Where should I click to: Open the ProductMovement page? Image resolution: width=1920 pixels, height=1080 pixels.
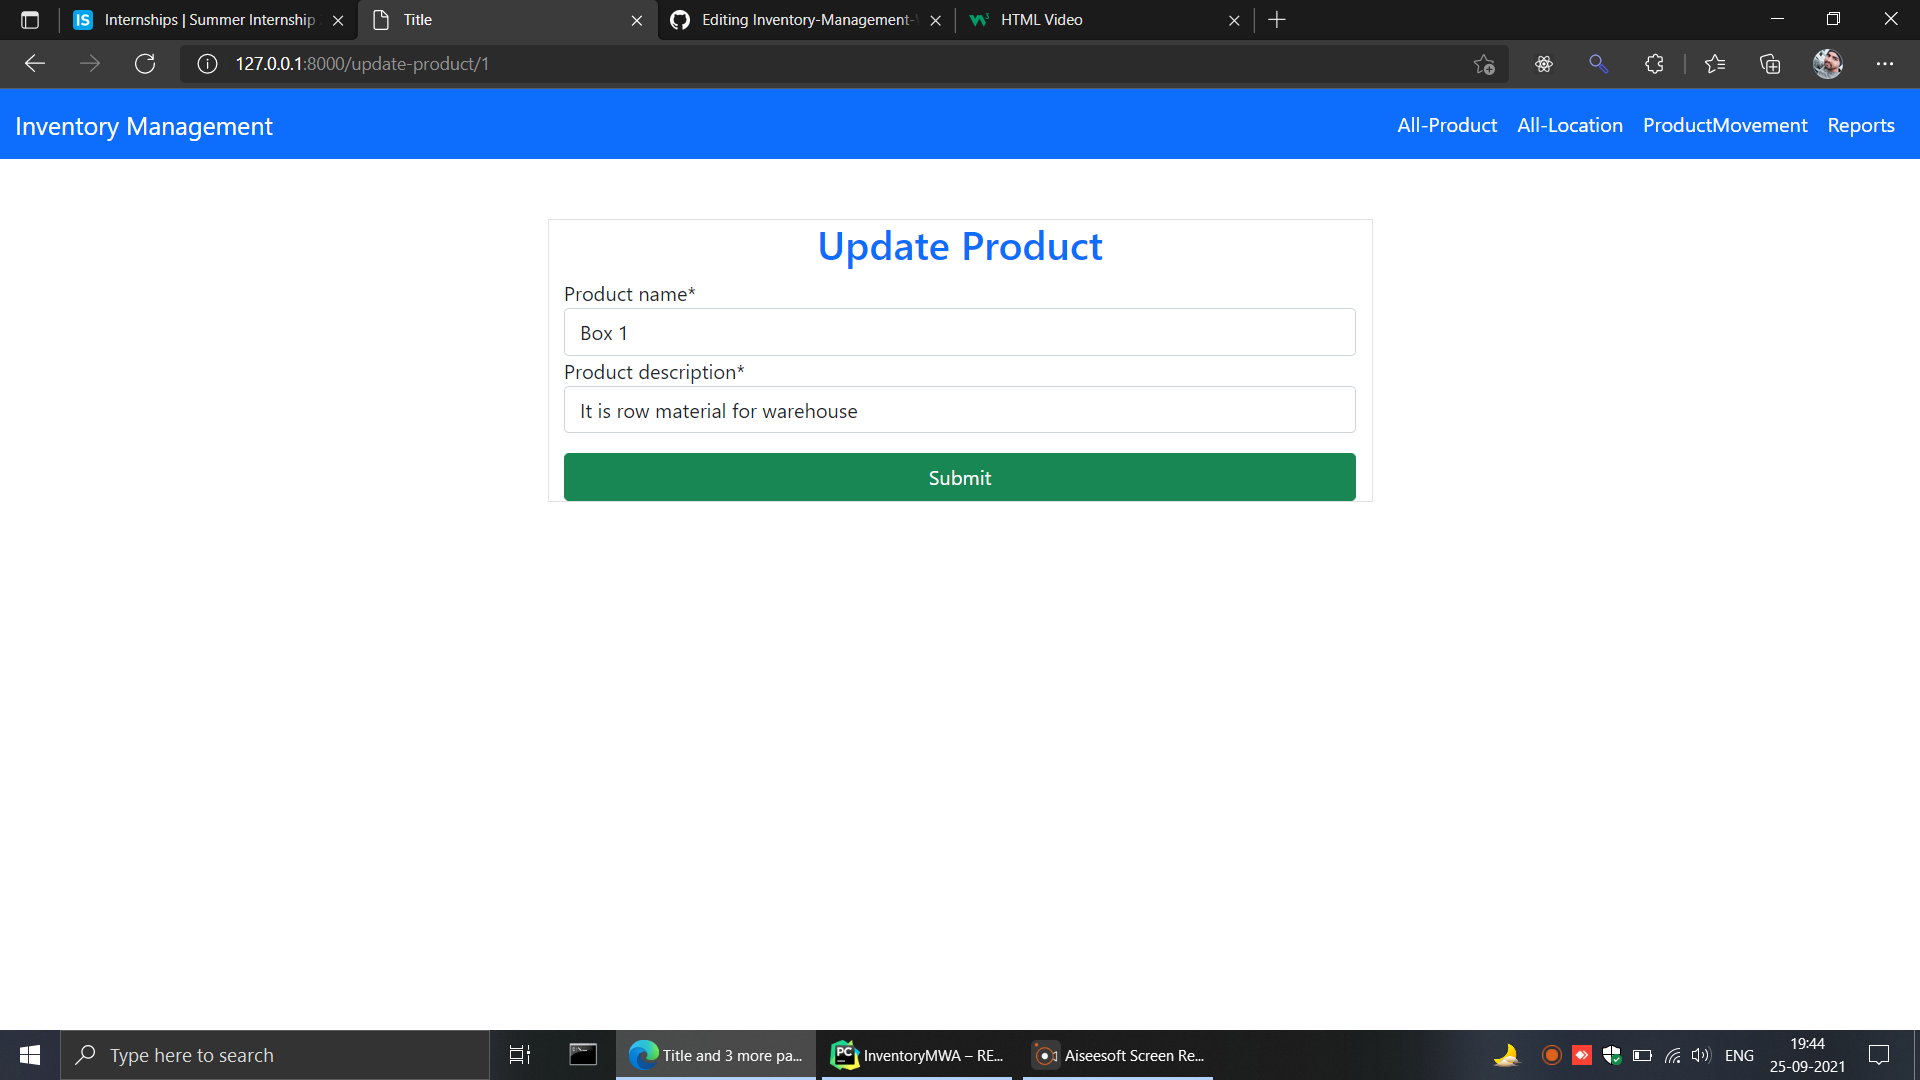pos(1725,125)
